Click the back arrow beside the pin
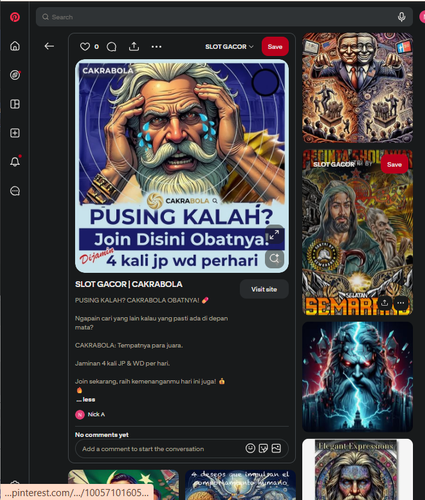Image resolution: width=425 pixels, height=500 pixels. (49, 46)
